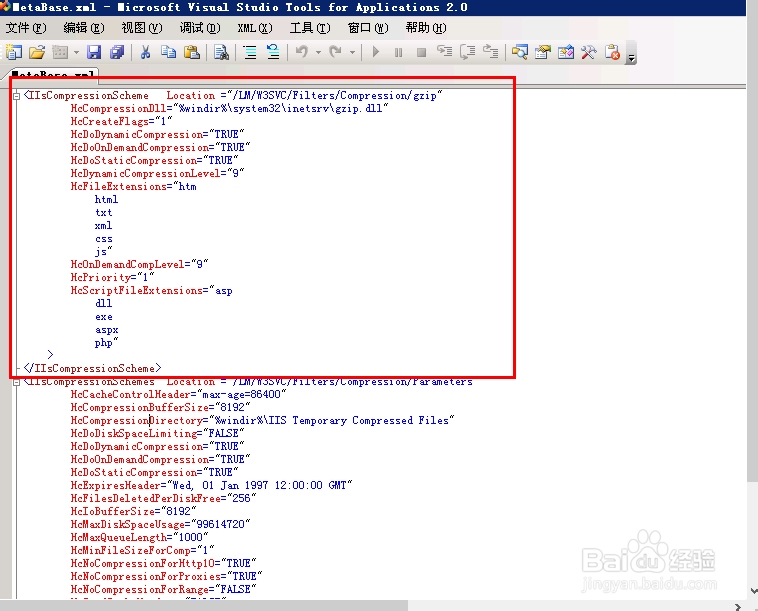Click the Paste clipboard icon
Image resolution: width=758 pixels, height=611 pixels.
click(x=192, y=52)
